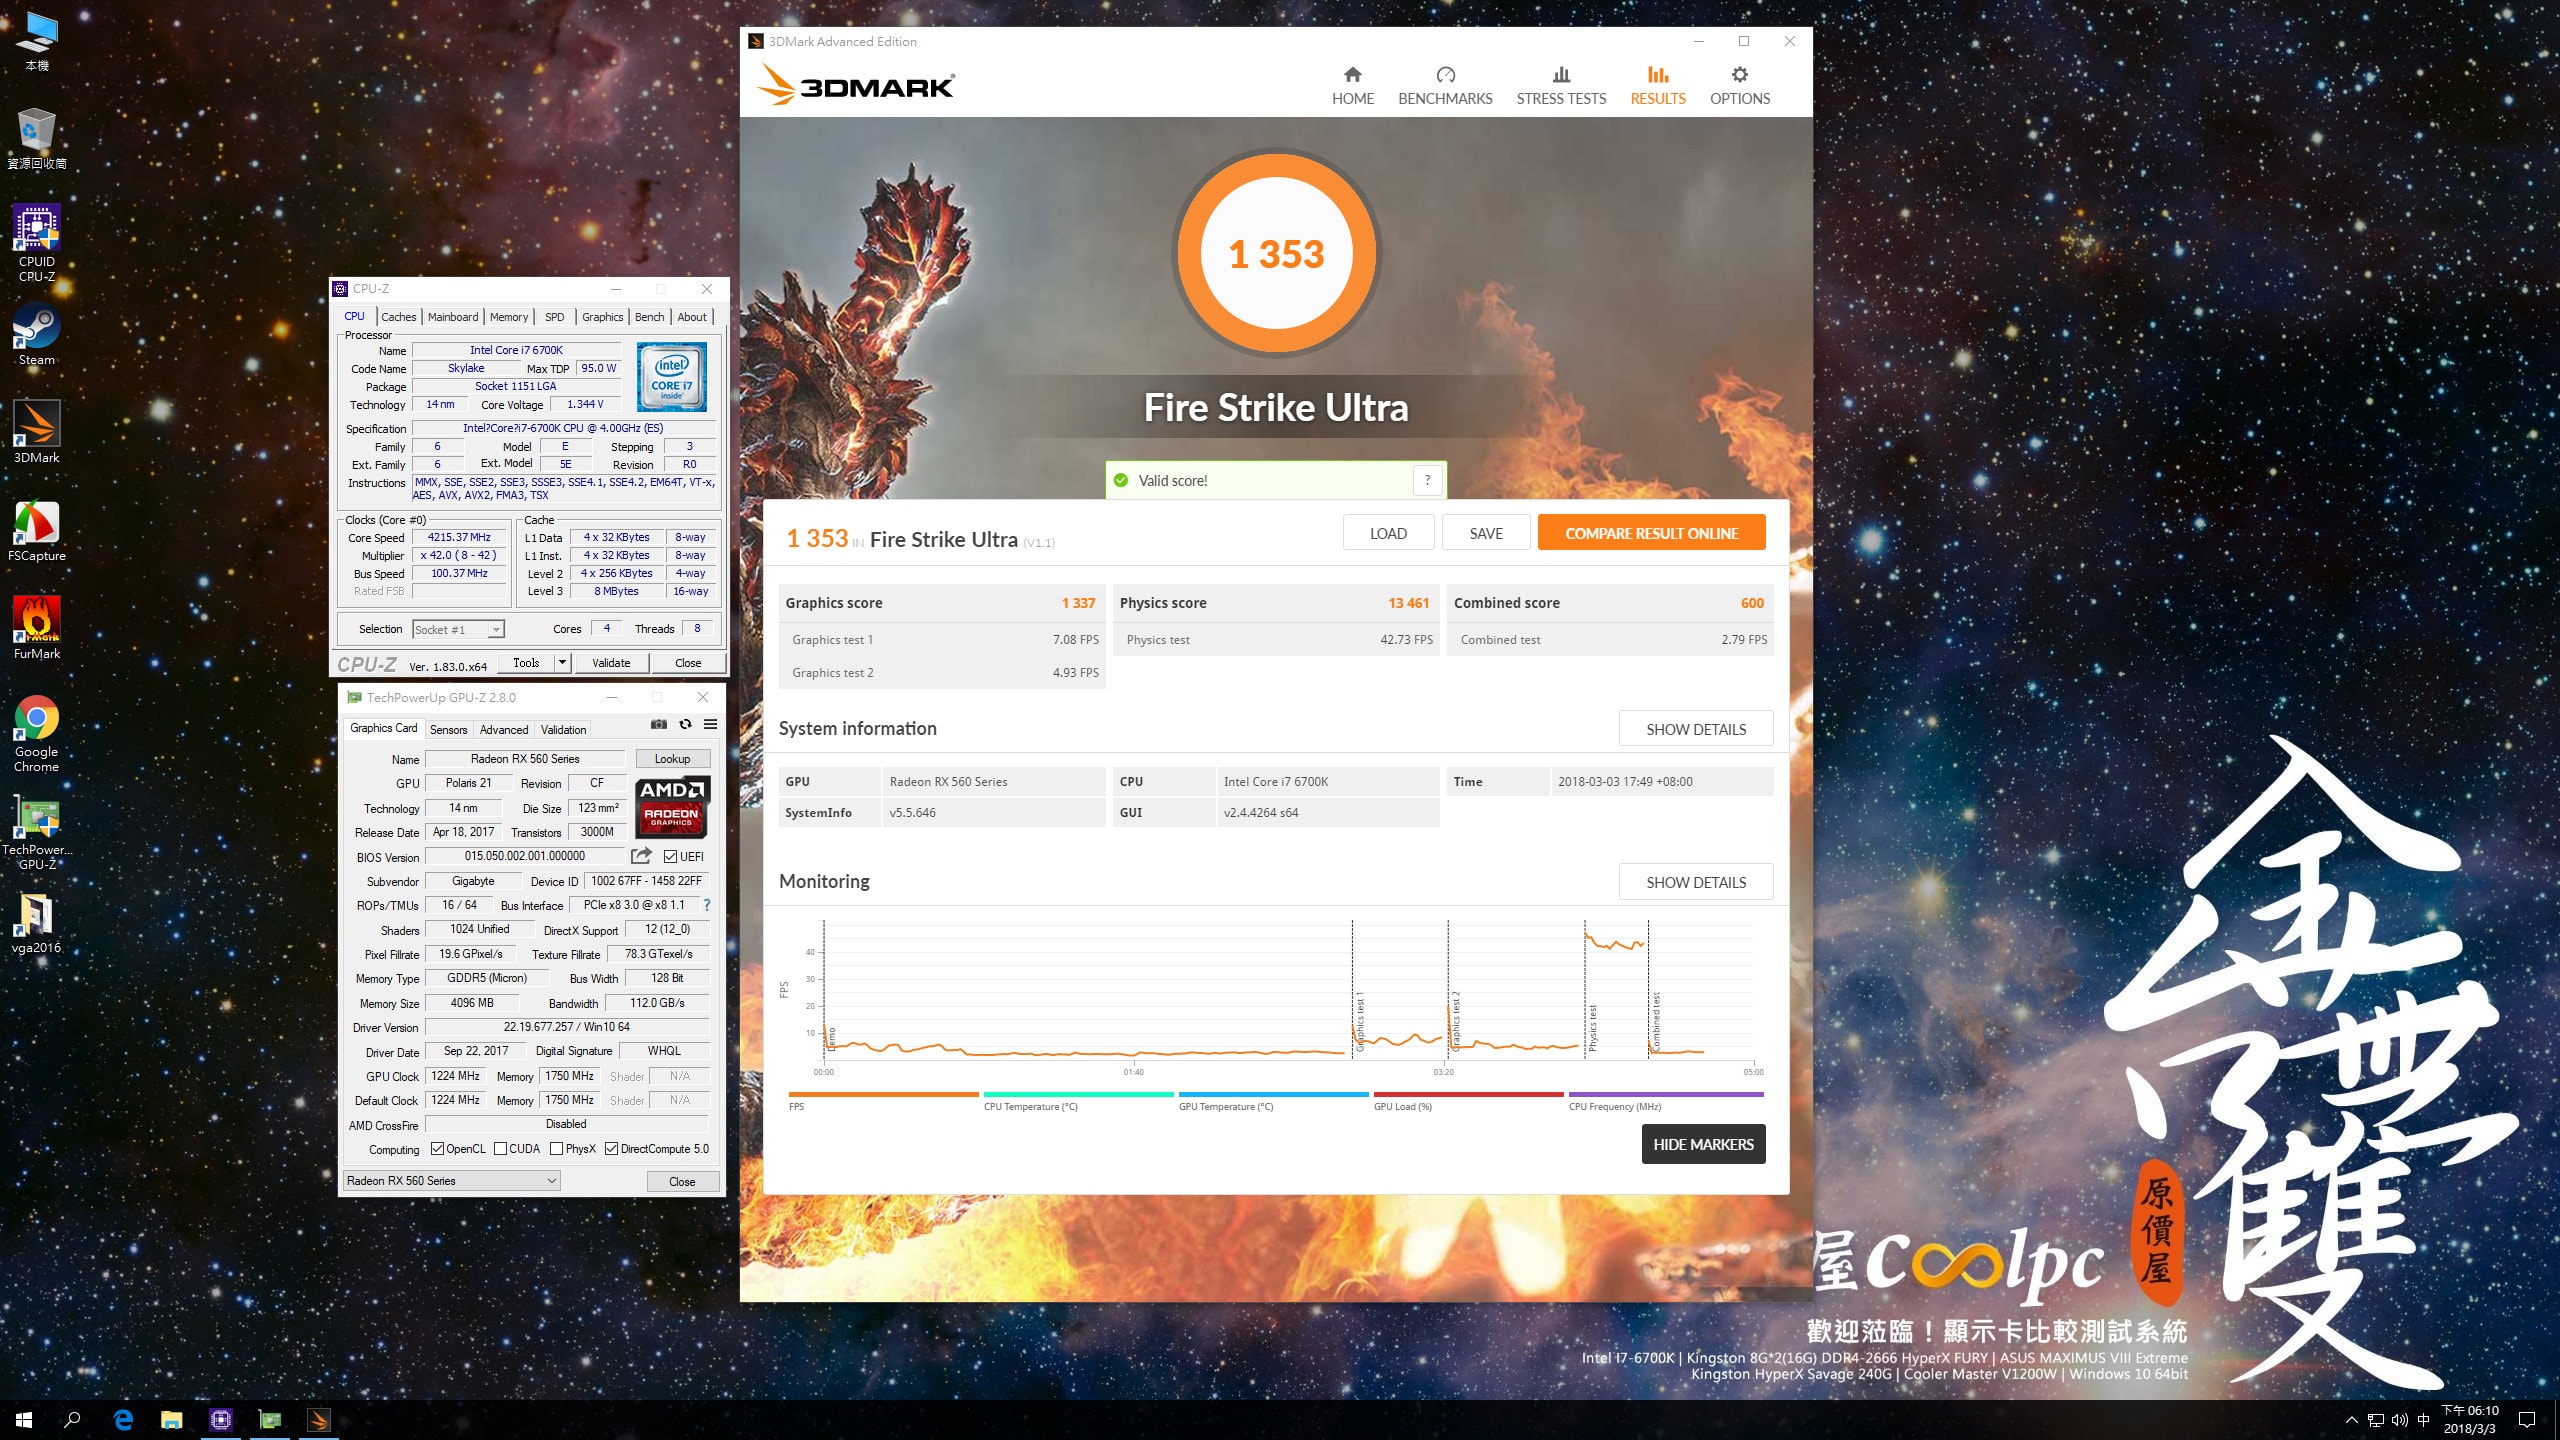Toggle the PhysX checkbox in GPU-Z
Screen dimensions: 2560x1440
(x=557, y=1149)
